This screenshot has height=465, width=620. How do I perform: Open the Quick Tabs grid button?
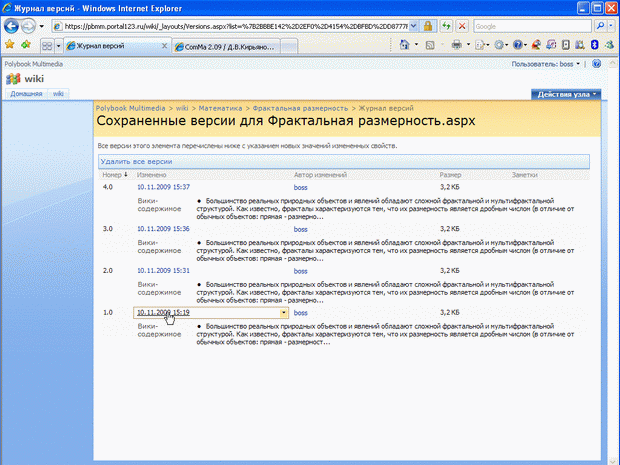point(46,45)
